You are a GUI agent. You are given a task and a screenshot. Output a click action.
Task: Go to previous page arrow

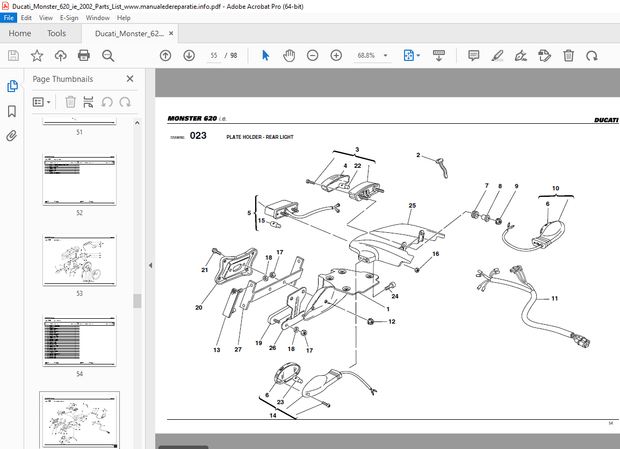(165, 55)
